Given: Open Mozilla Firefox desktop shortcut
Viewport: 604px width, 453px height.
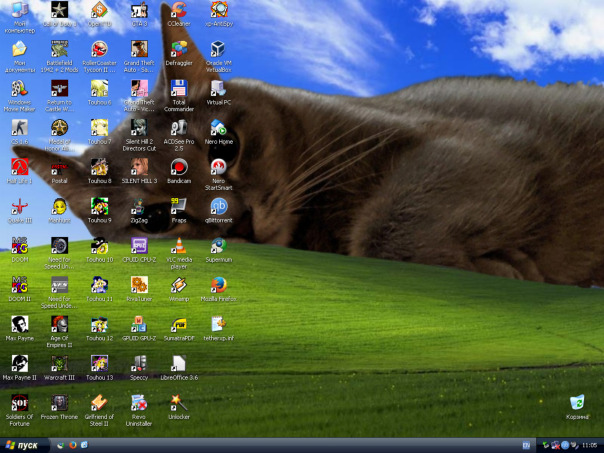Looking at the screenshot, I should 218,285.
